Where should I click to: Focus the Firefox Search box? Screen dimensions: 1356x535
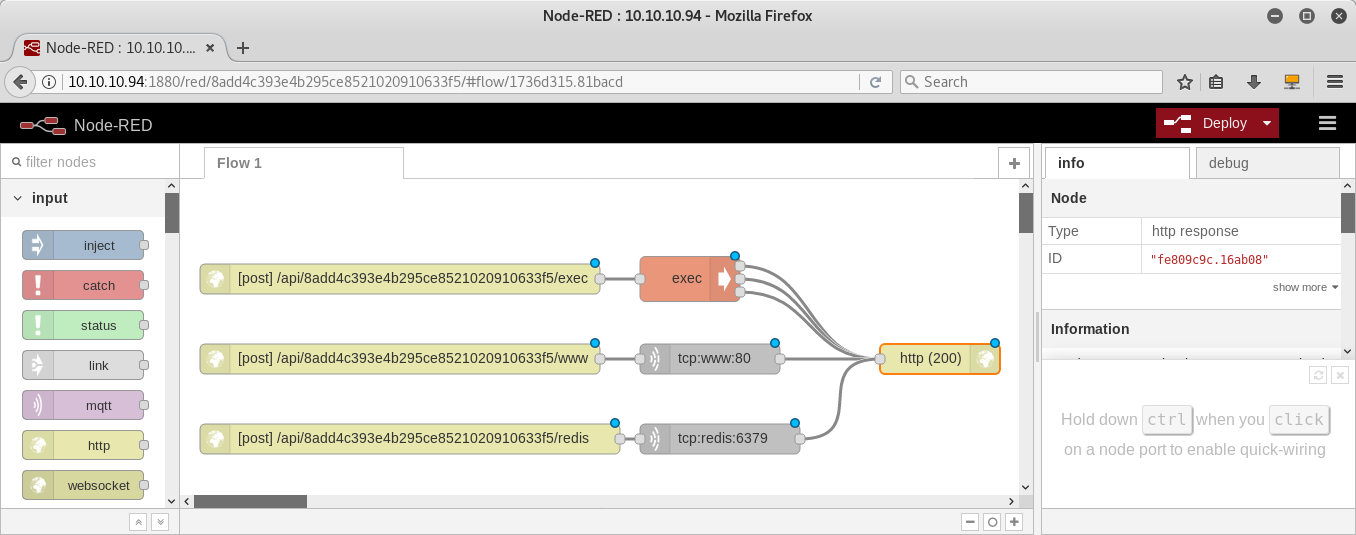1031,82
